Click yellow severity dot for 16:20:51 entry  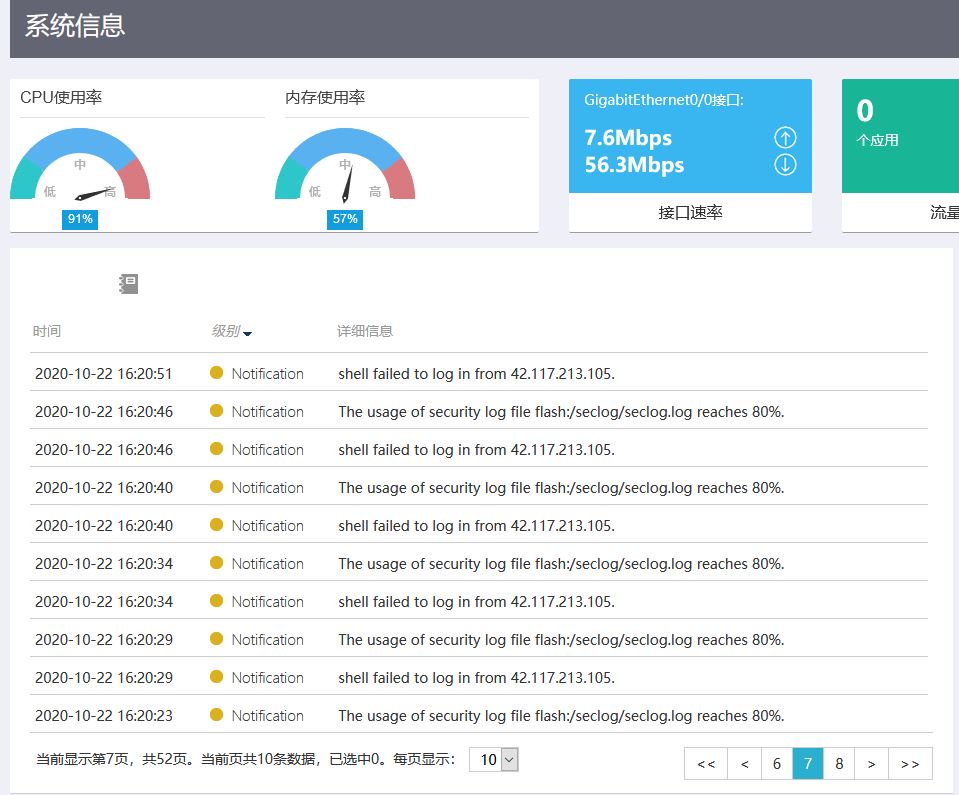[x=217, y=372]
